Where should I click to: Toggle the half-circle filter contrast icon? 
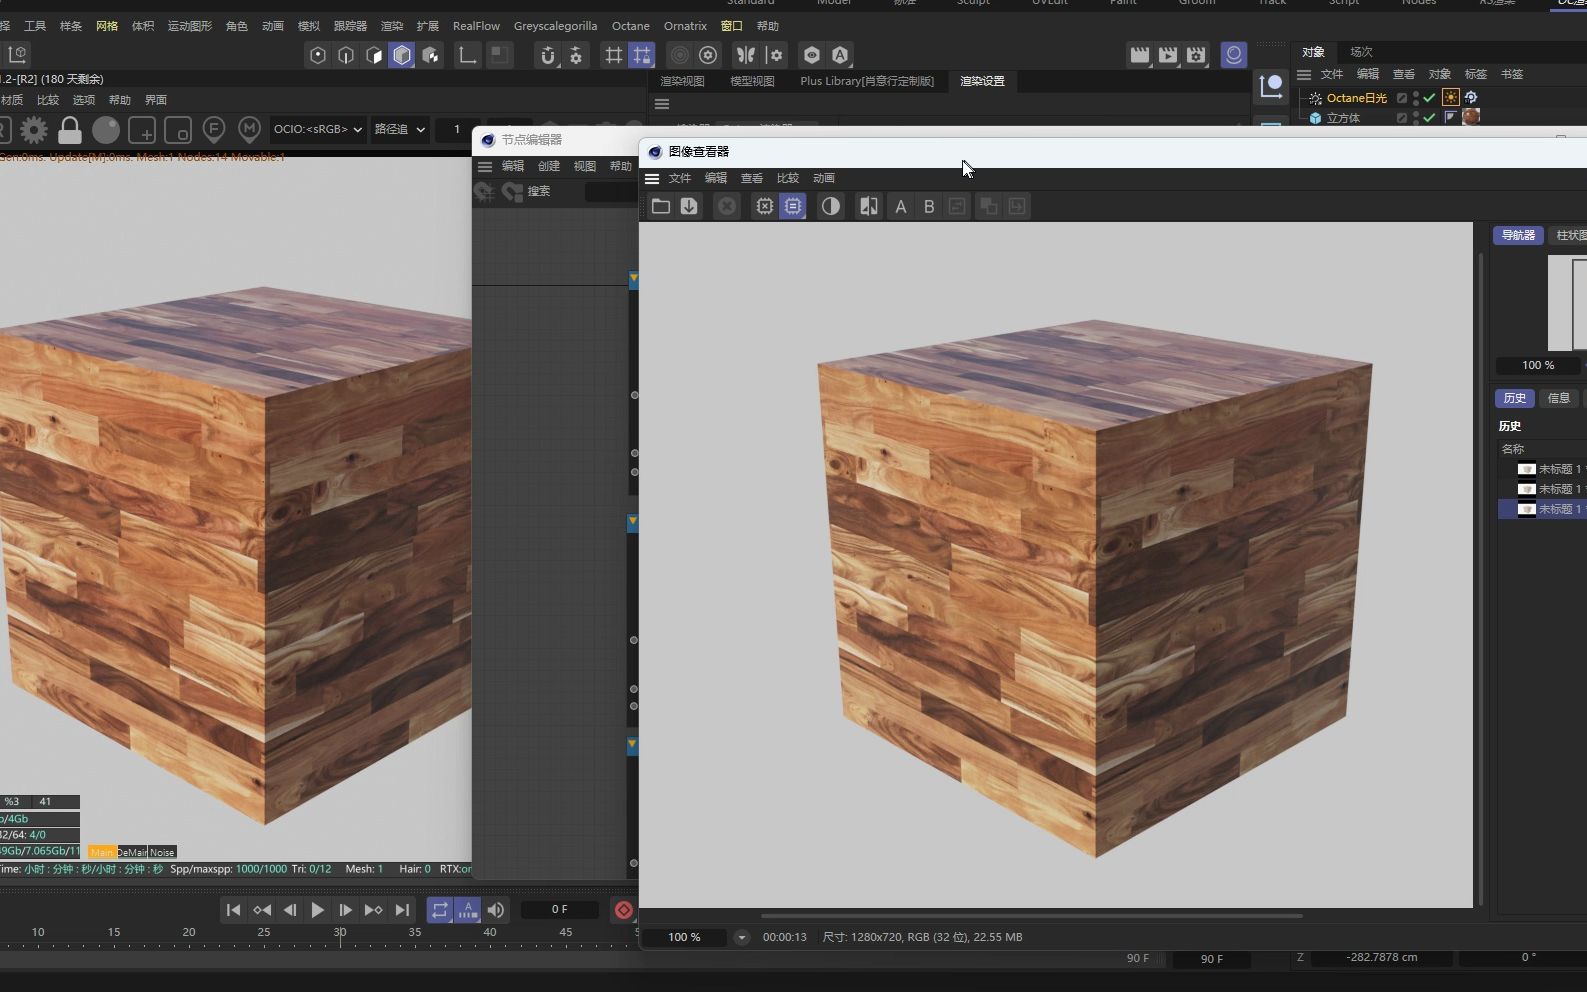[x=831, y=206]
